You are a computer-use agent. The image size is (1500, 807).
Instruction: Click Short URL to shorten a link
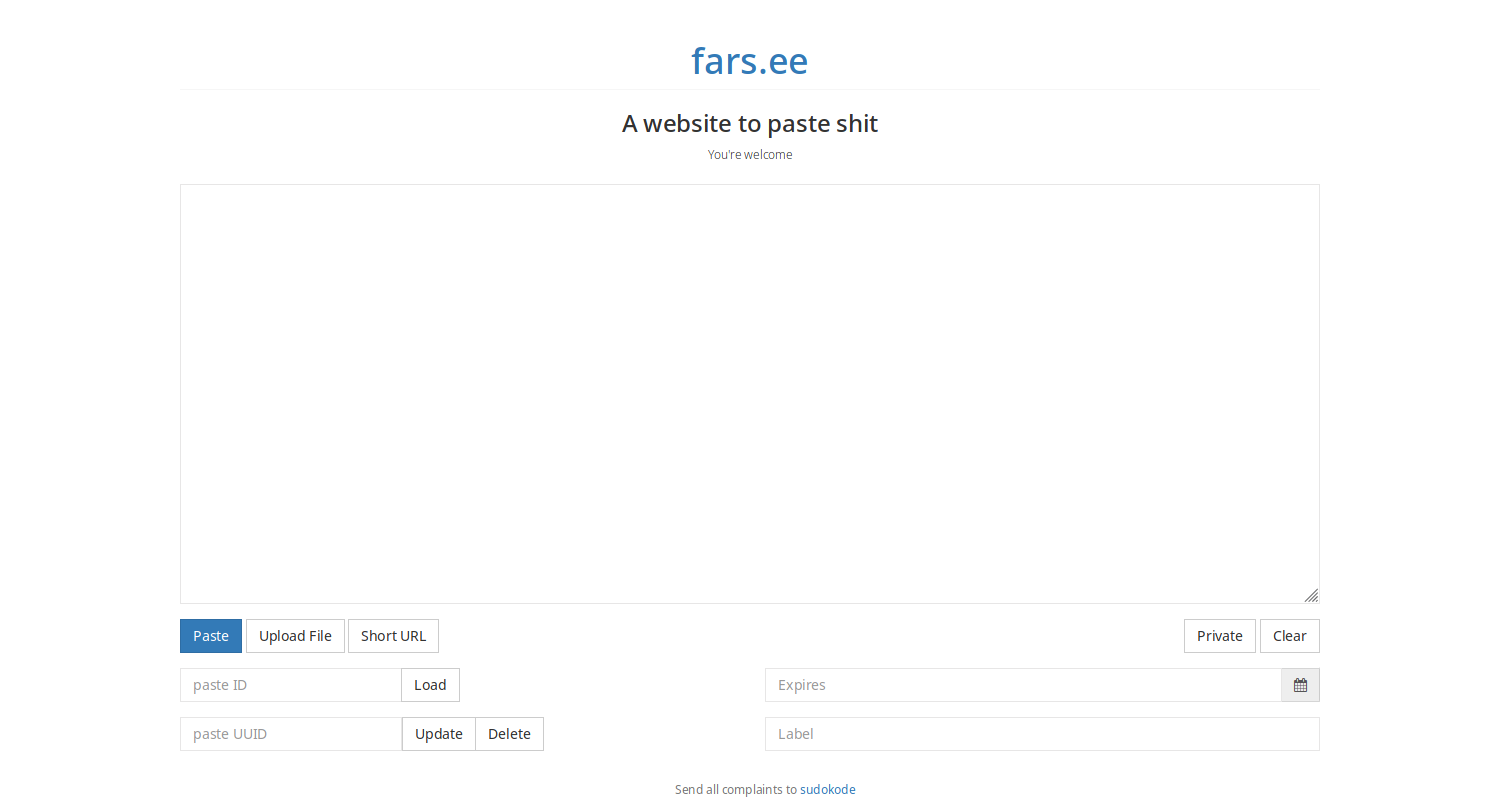click(393, 636)
